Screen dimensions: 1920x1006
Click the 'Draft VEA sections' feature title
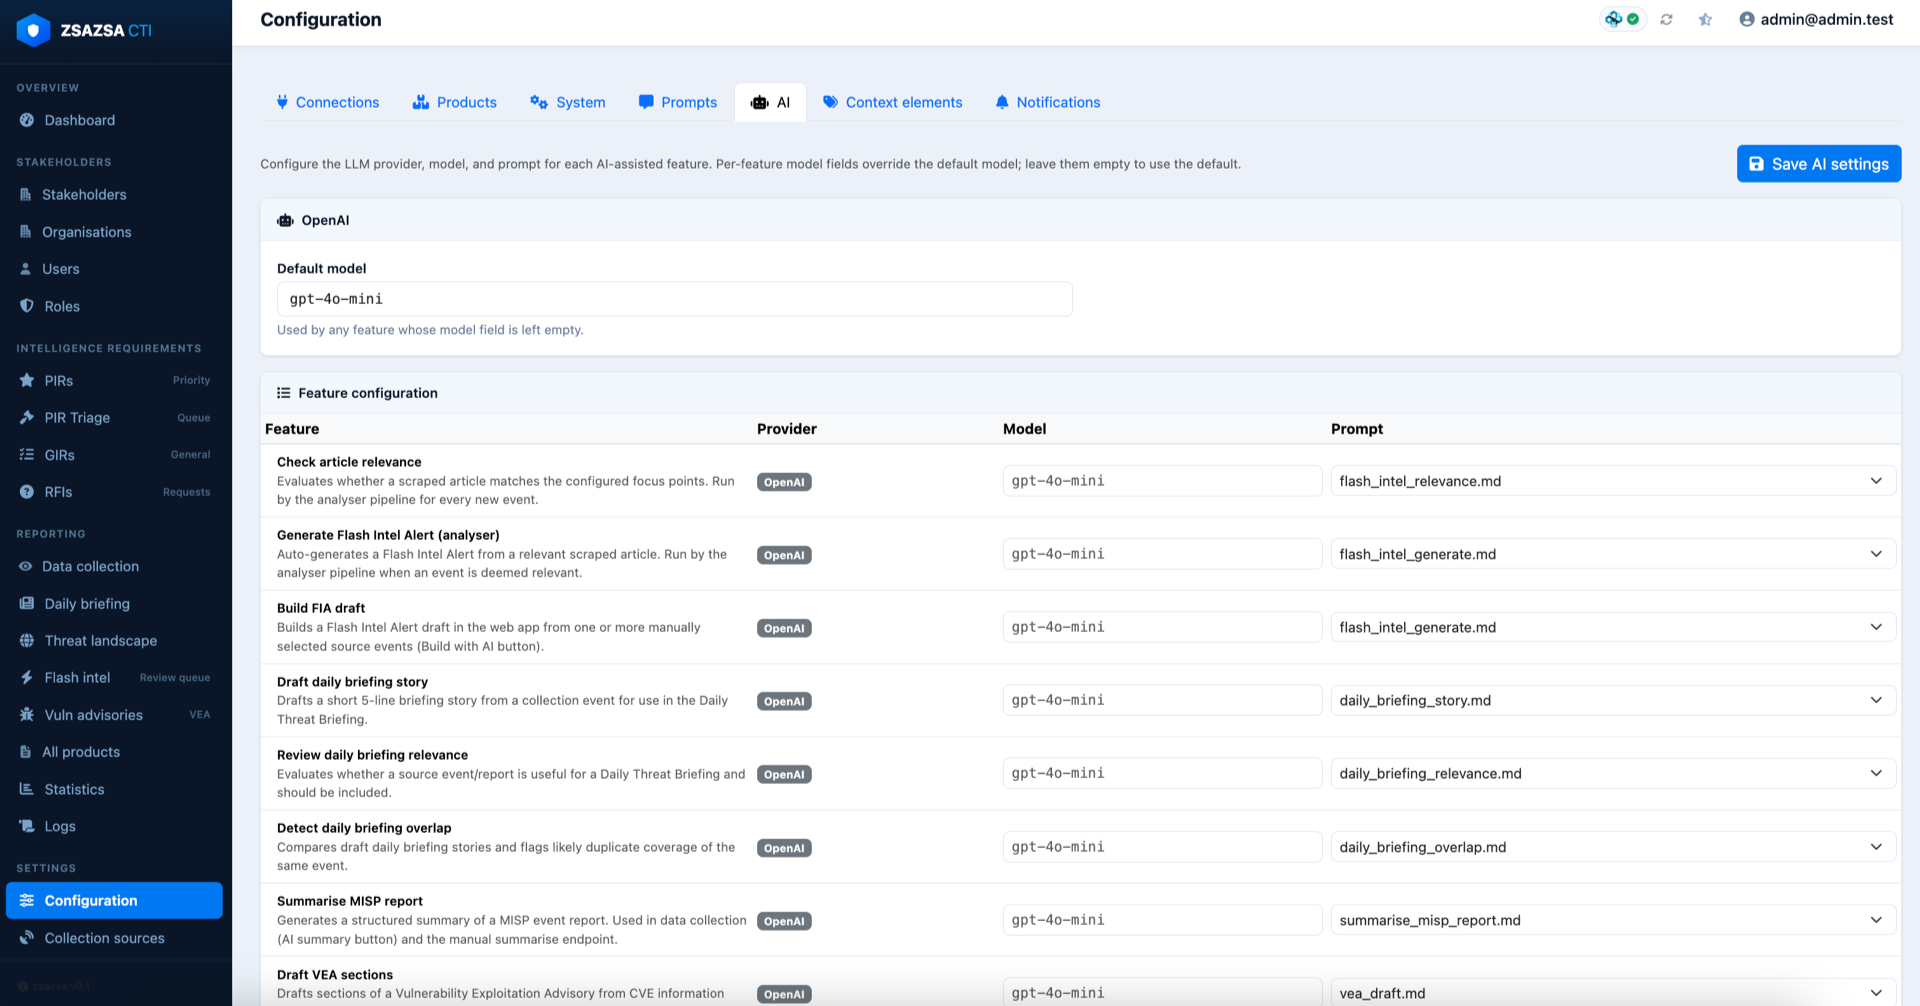[x=335, y=975]
